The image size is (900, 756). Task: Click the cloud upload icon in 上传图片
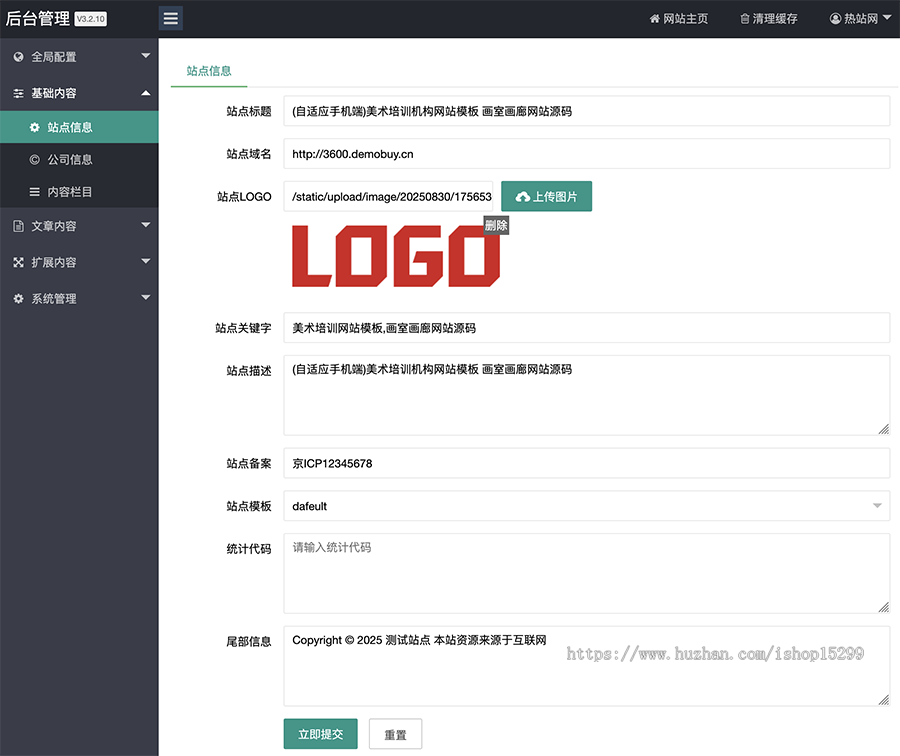click(522, 197)
